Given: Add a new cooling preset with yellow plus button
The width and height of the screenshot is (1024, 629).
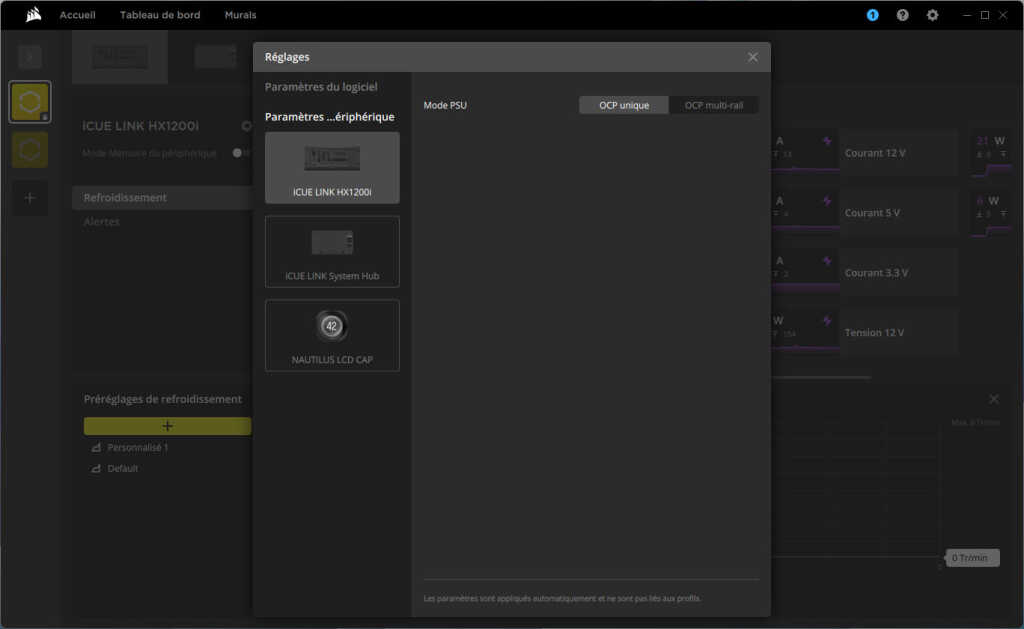Looking at the screenshot, I should point(167,426).
